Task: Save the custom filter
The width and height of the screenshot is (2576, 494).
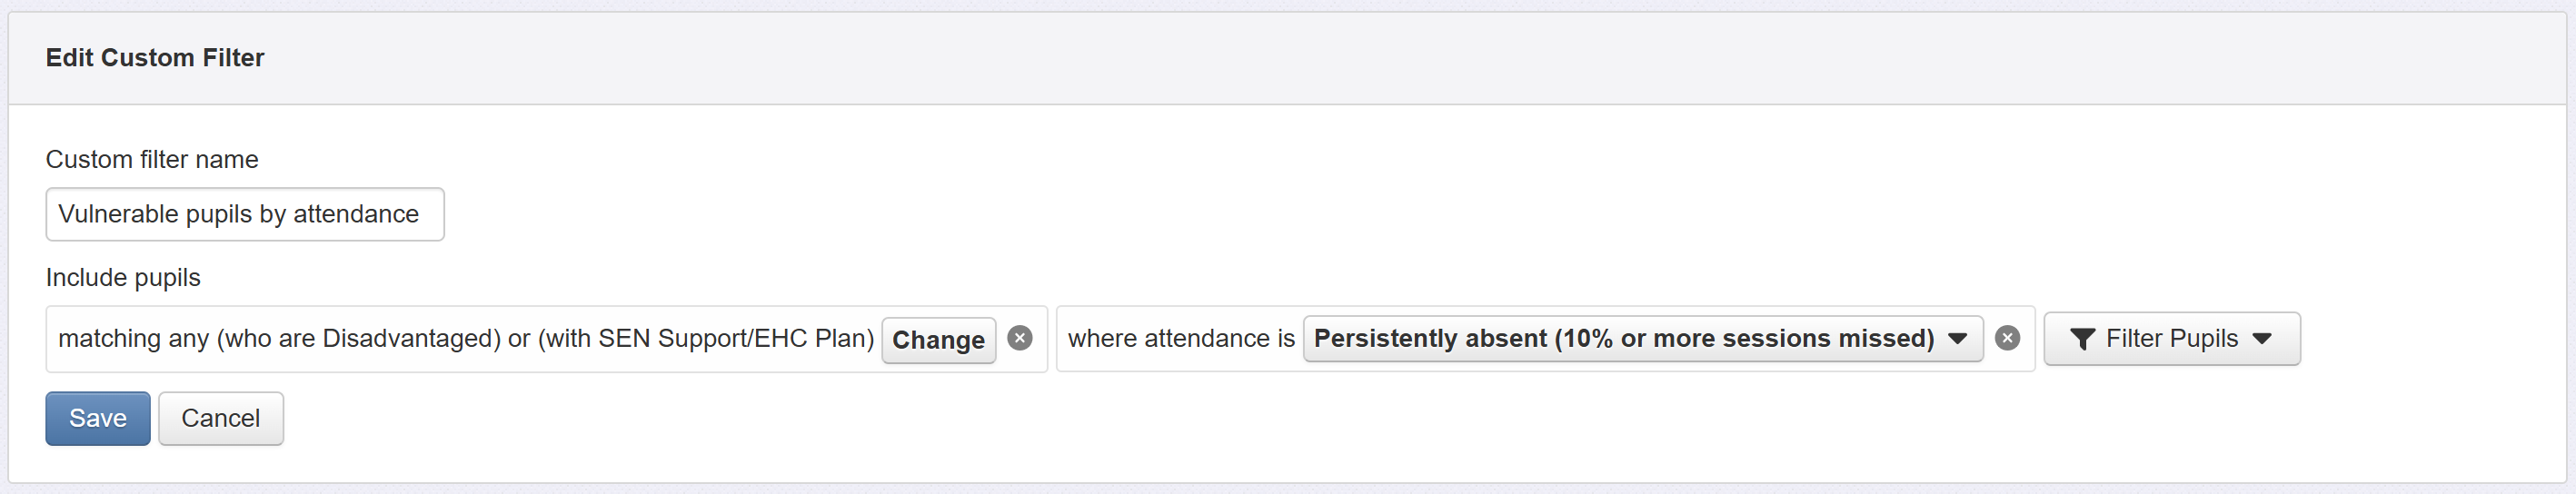Action: [x=97, y=418]
